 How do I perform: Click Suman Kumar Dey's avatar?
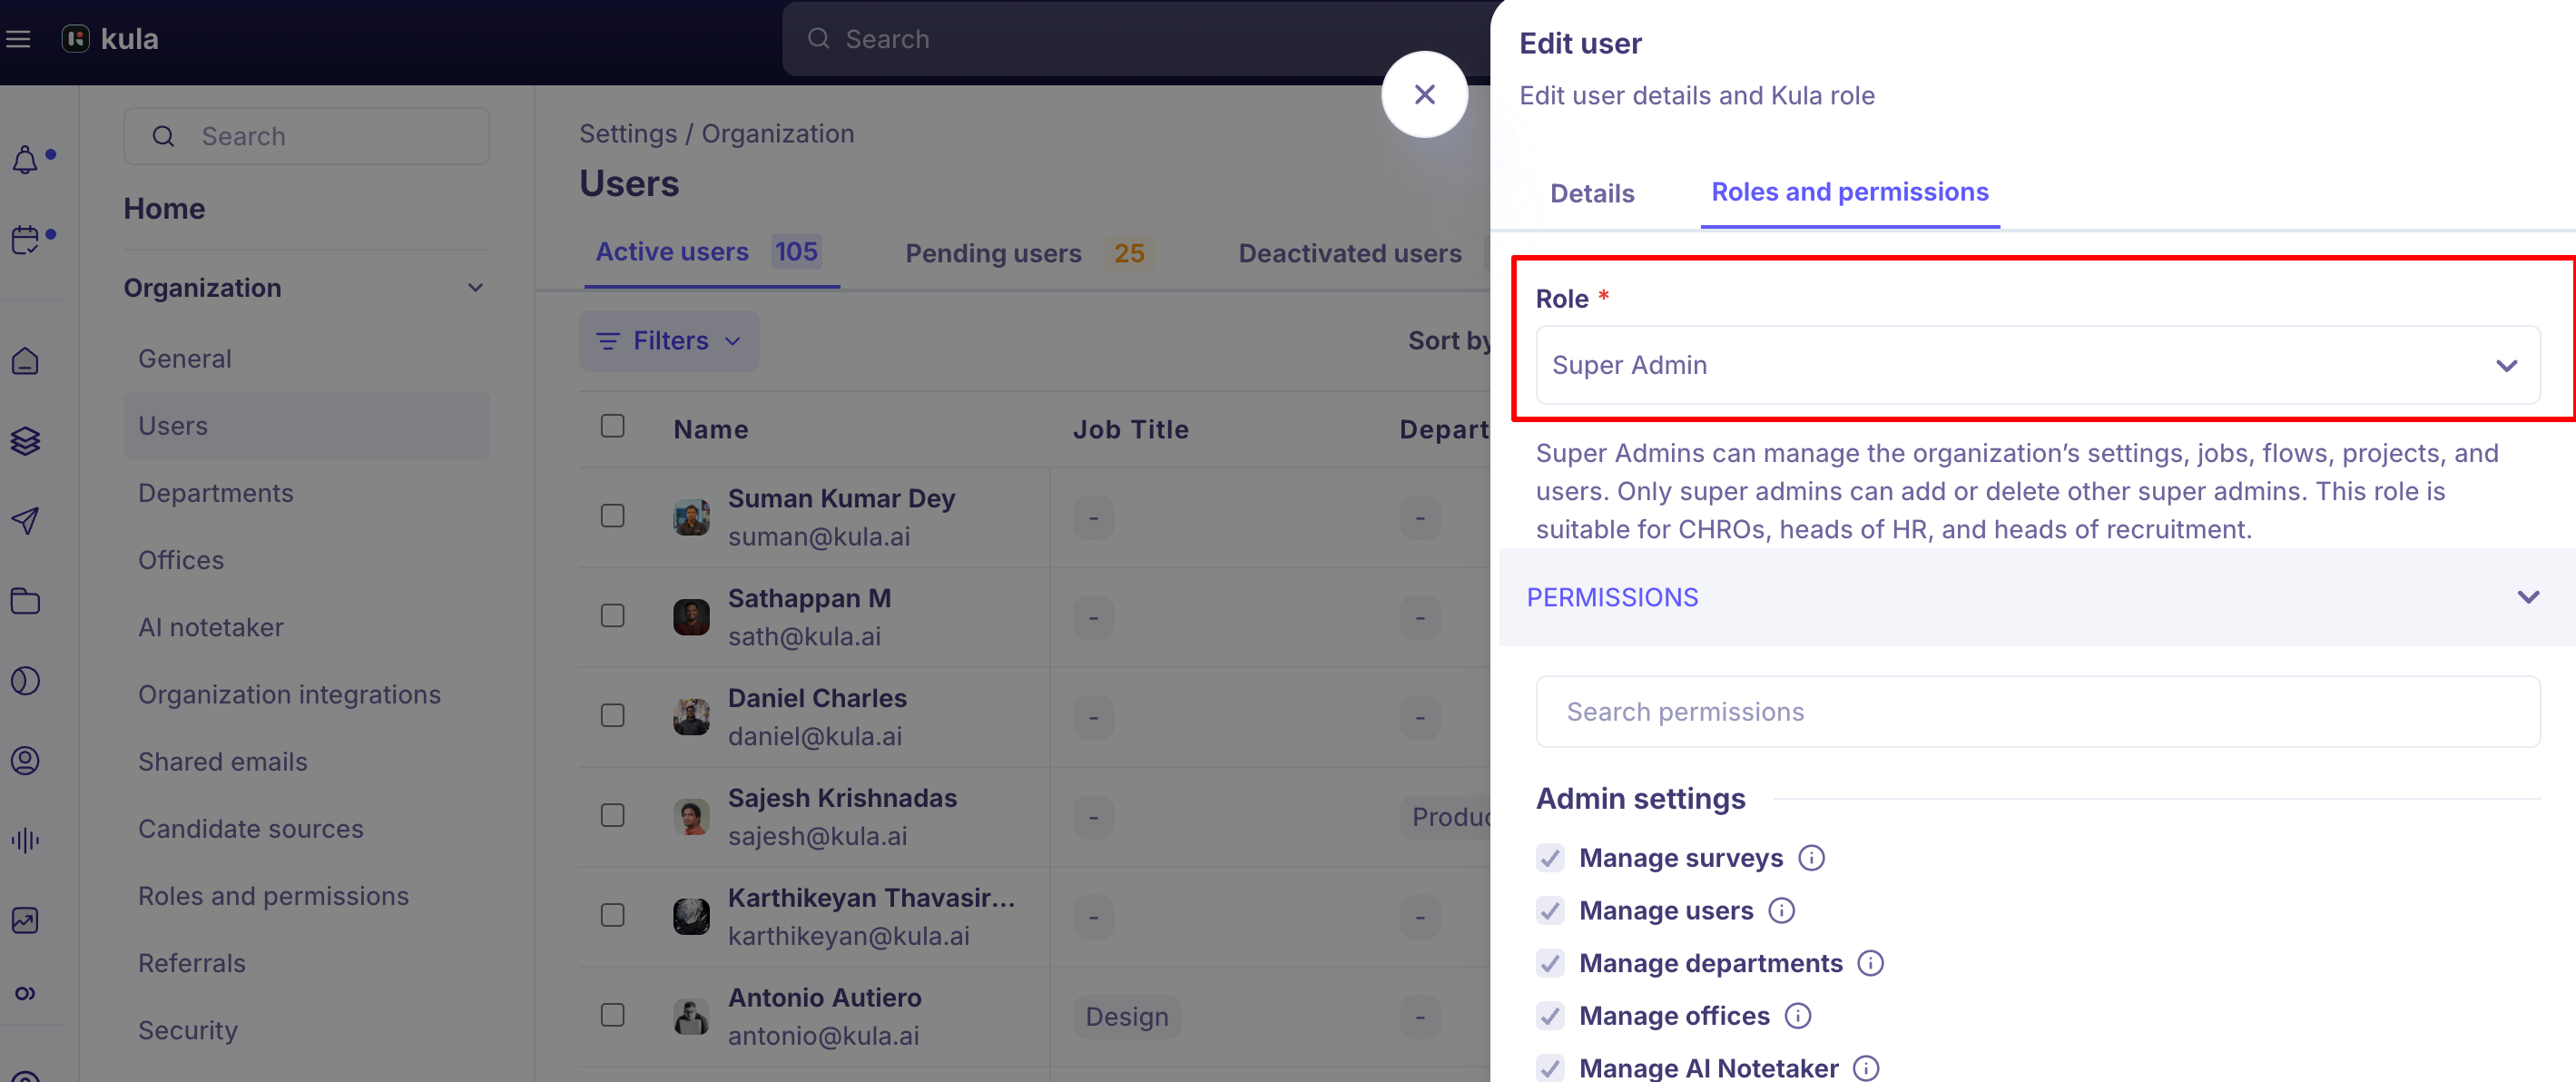(691, 517)
